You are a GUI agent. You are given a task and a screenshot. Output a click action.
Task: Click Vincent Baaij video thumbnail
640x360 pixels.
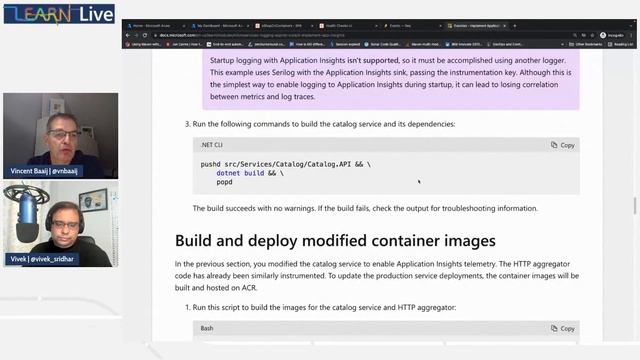point(60,136)
